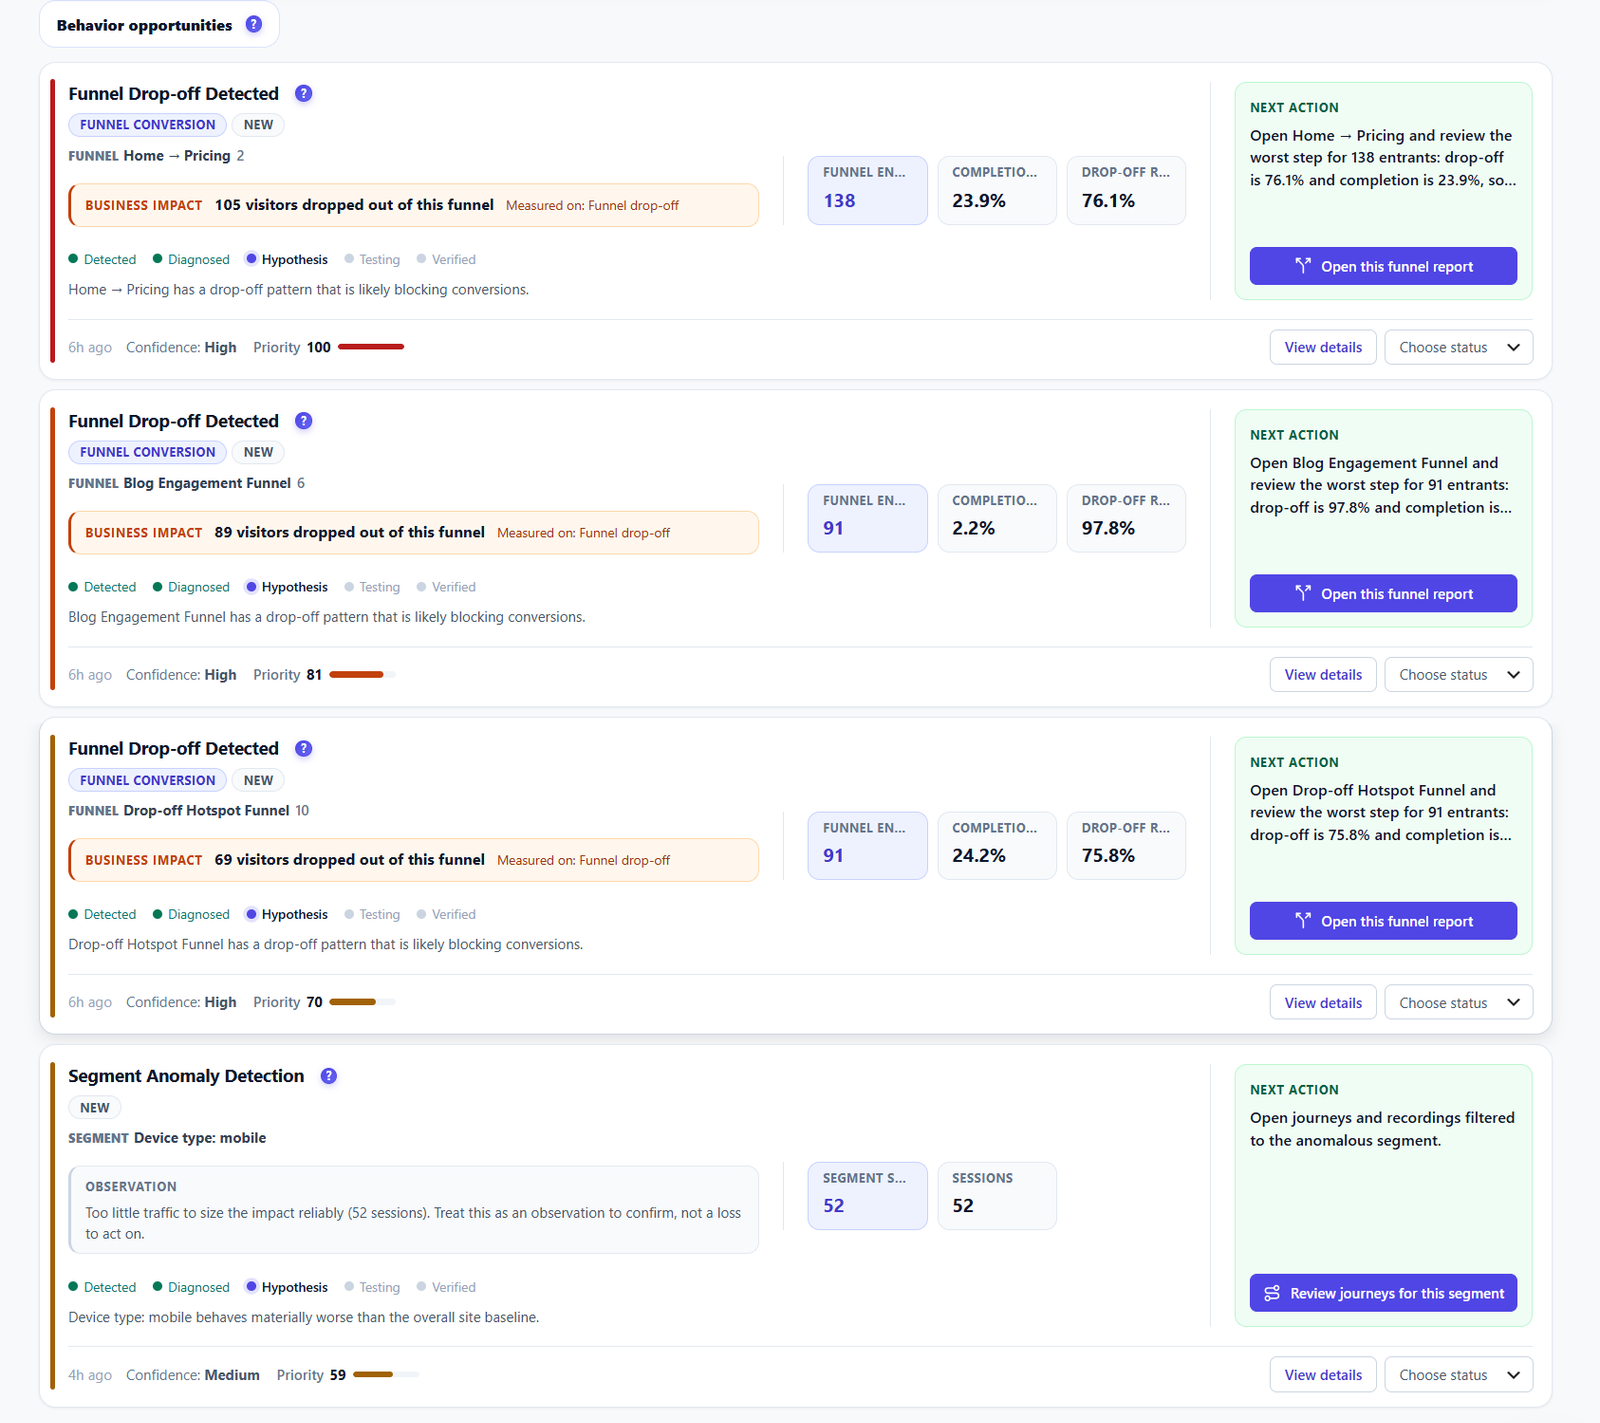The width and height of the screenshot is (1600, 1423).
Task: Open funnel report for Blog Engagement Funnel
Action: coord(1383,593)
